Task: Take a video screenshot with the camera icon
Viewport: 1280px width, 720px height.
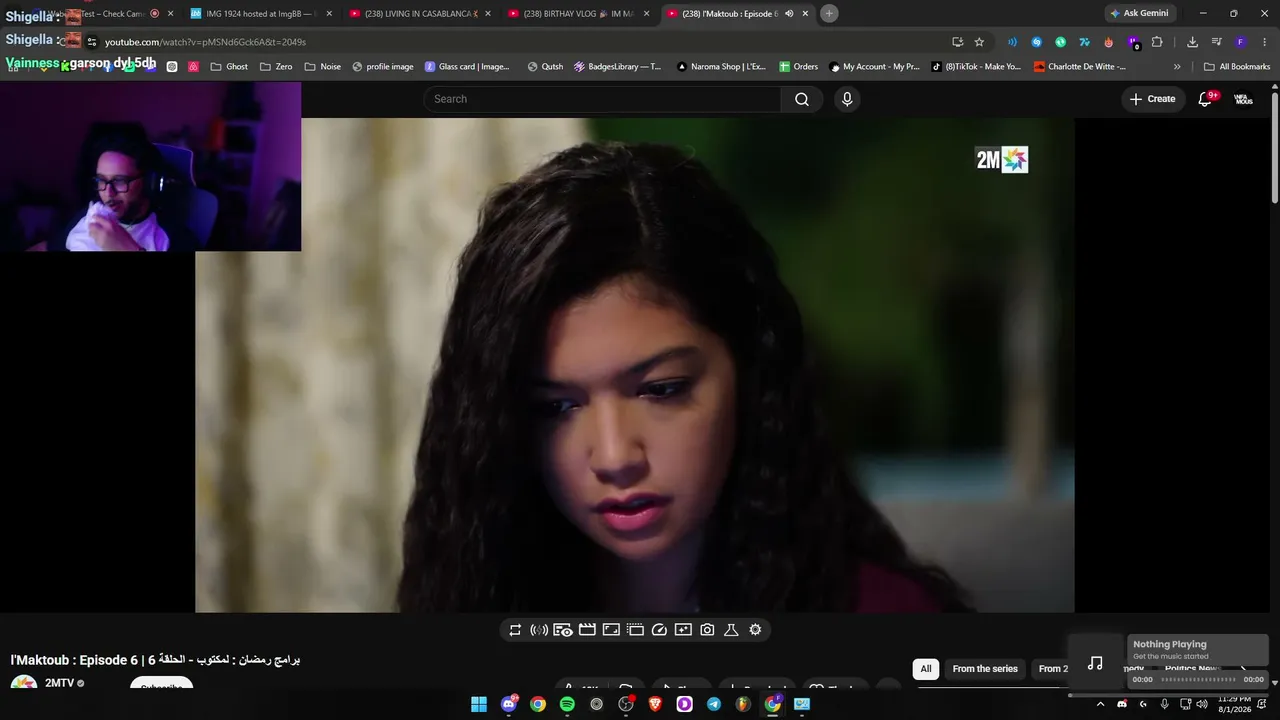Action: click(x=707, y=630)
